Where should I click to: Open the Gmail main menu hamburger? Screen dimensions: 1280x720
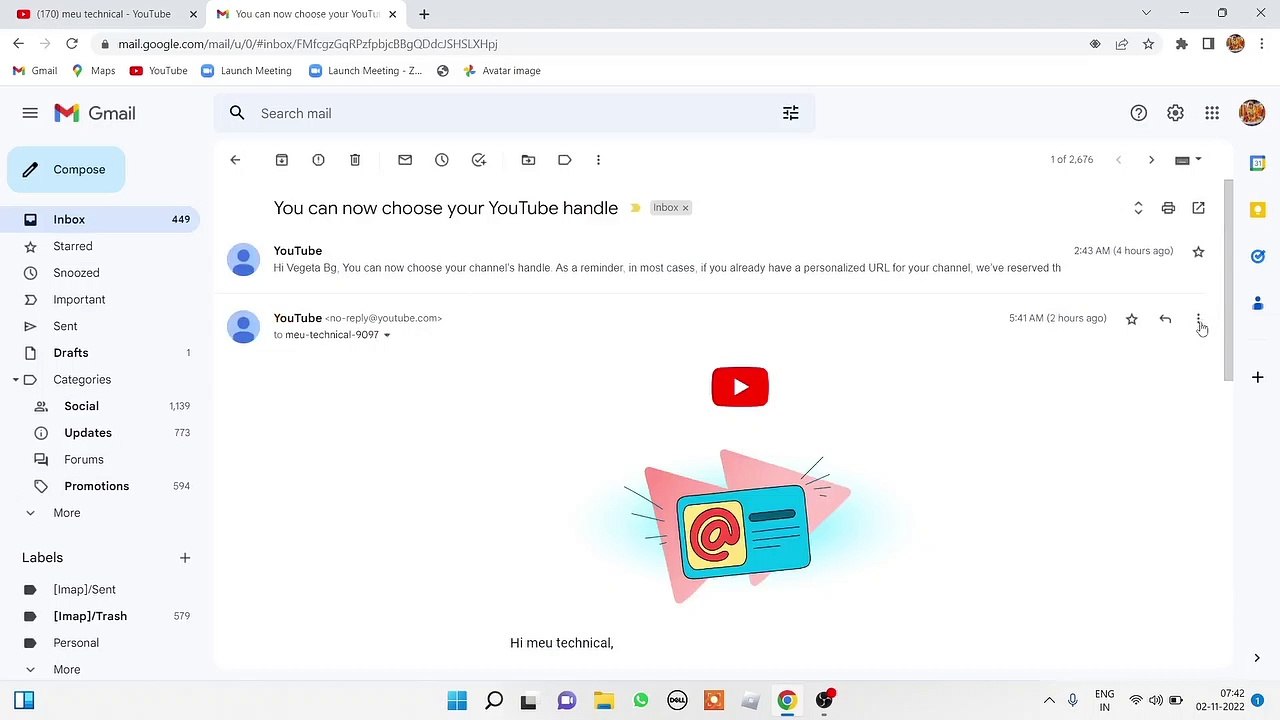point(30,113)
